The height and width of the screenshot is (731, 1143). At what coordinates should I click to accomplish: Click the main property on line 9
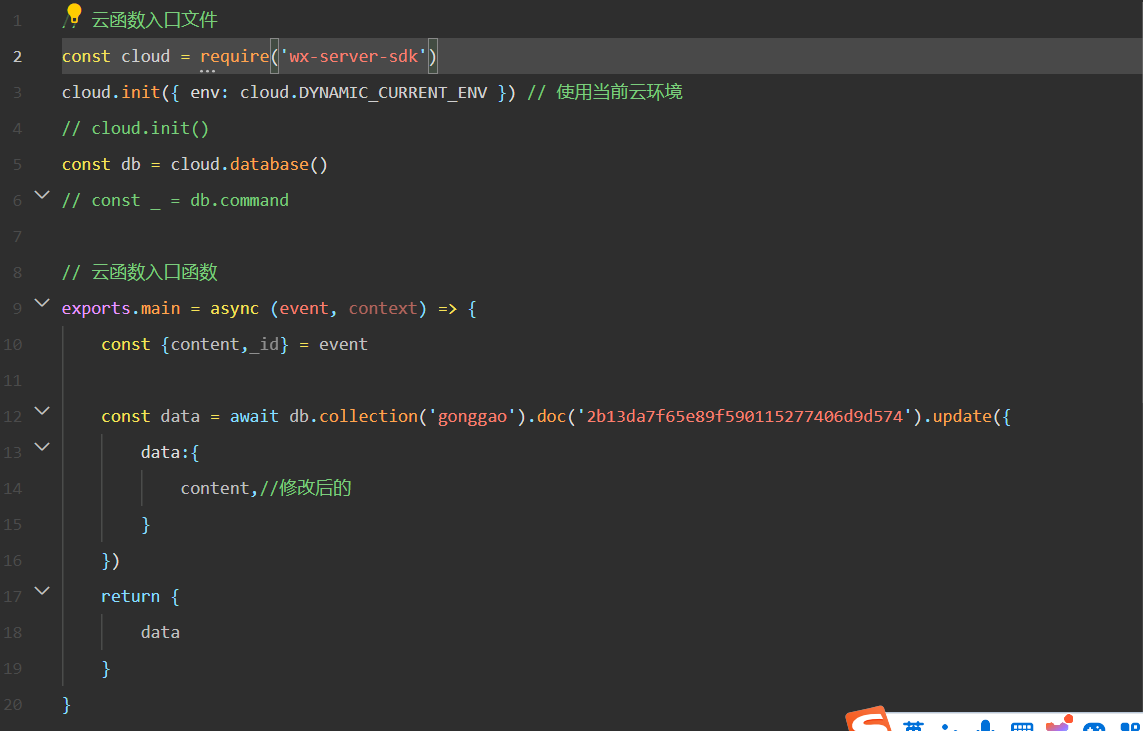[x=160, y=308]
